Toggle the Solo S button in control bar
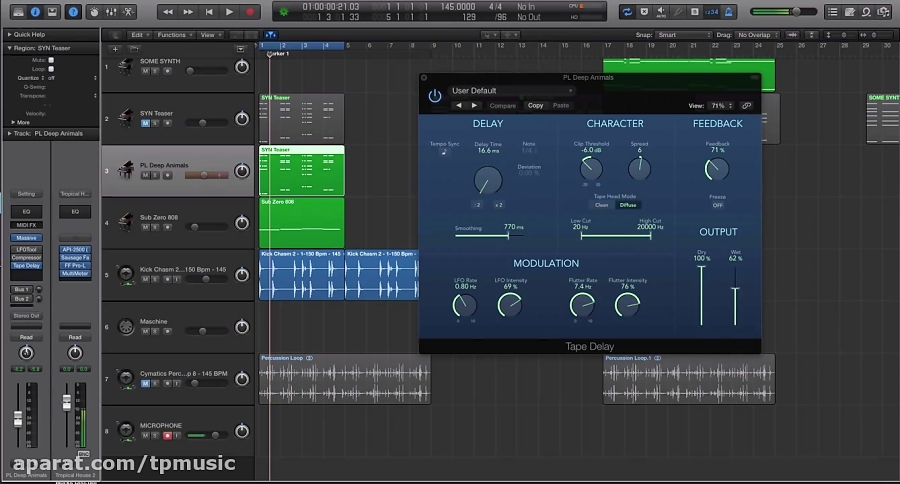The width and height of the screenshot is (900, 484). (695, 11)
